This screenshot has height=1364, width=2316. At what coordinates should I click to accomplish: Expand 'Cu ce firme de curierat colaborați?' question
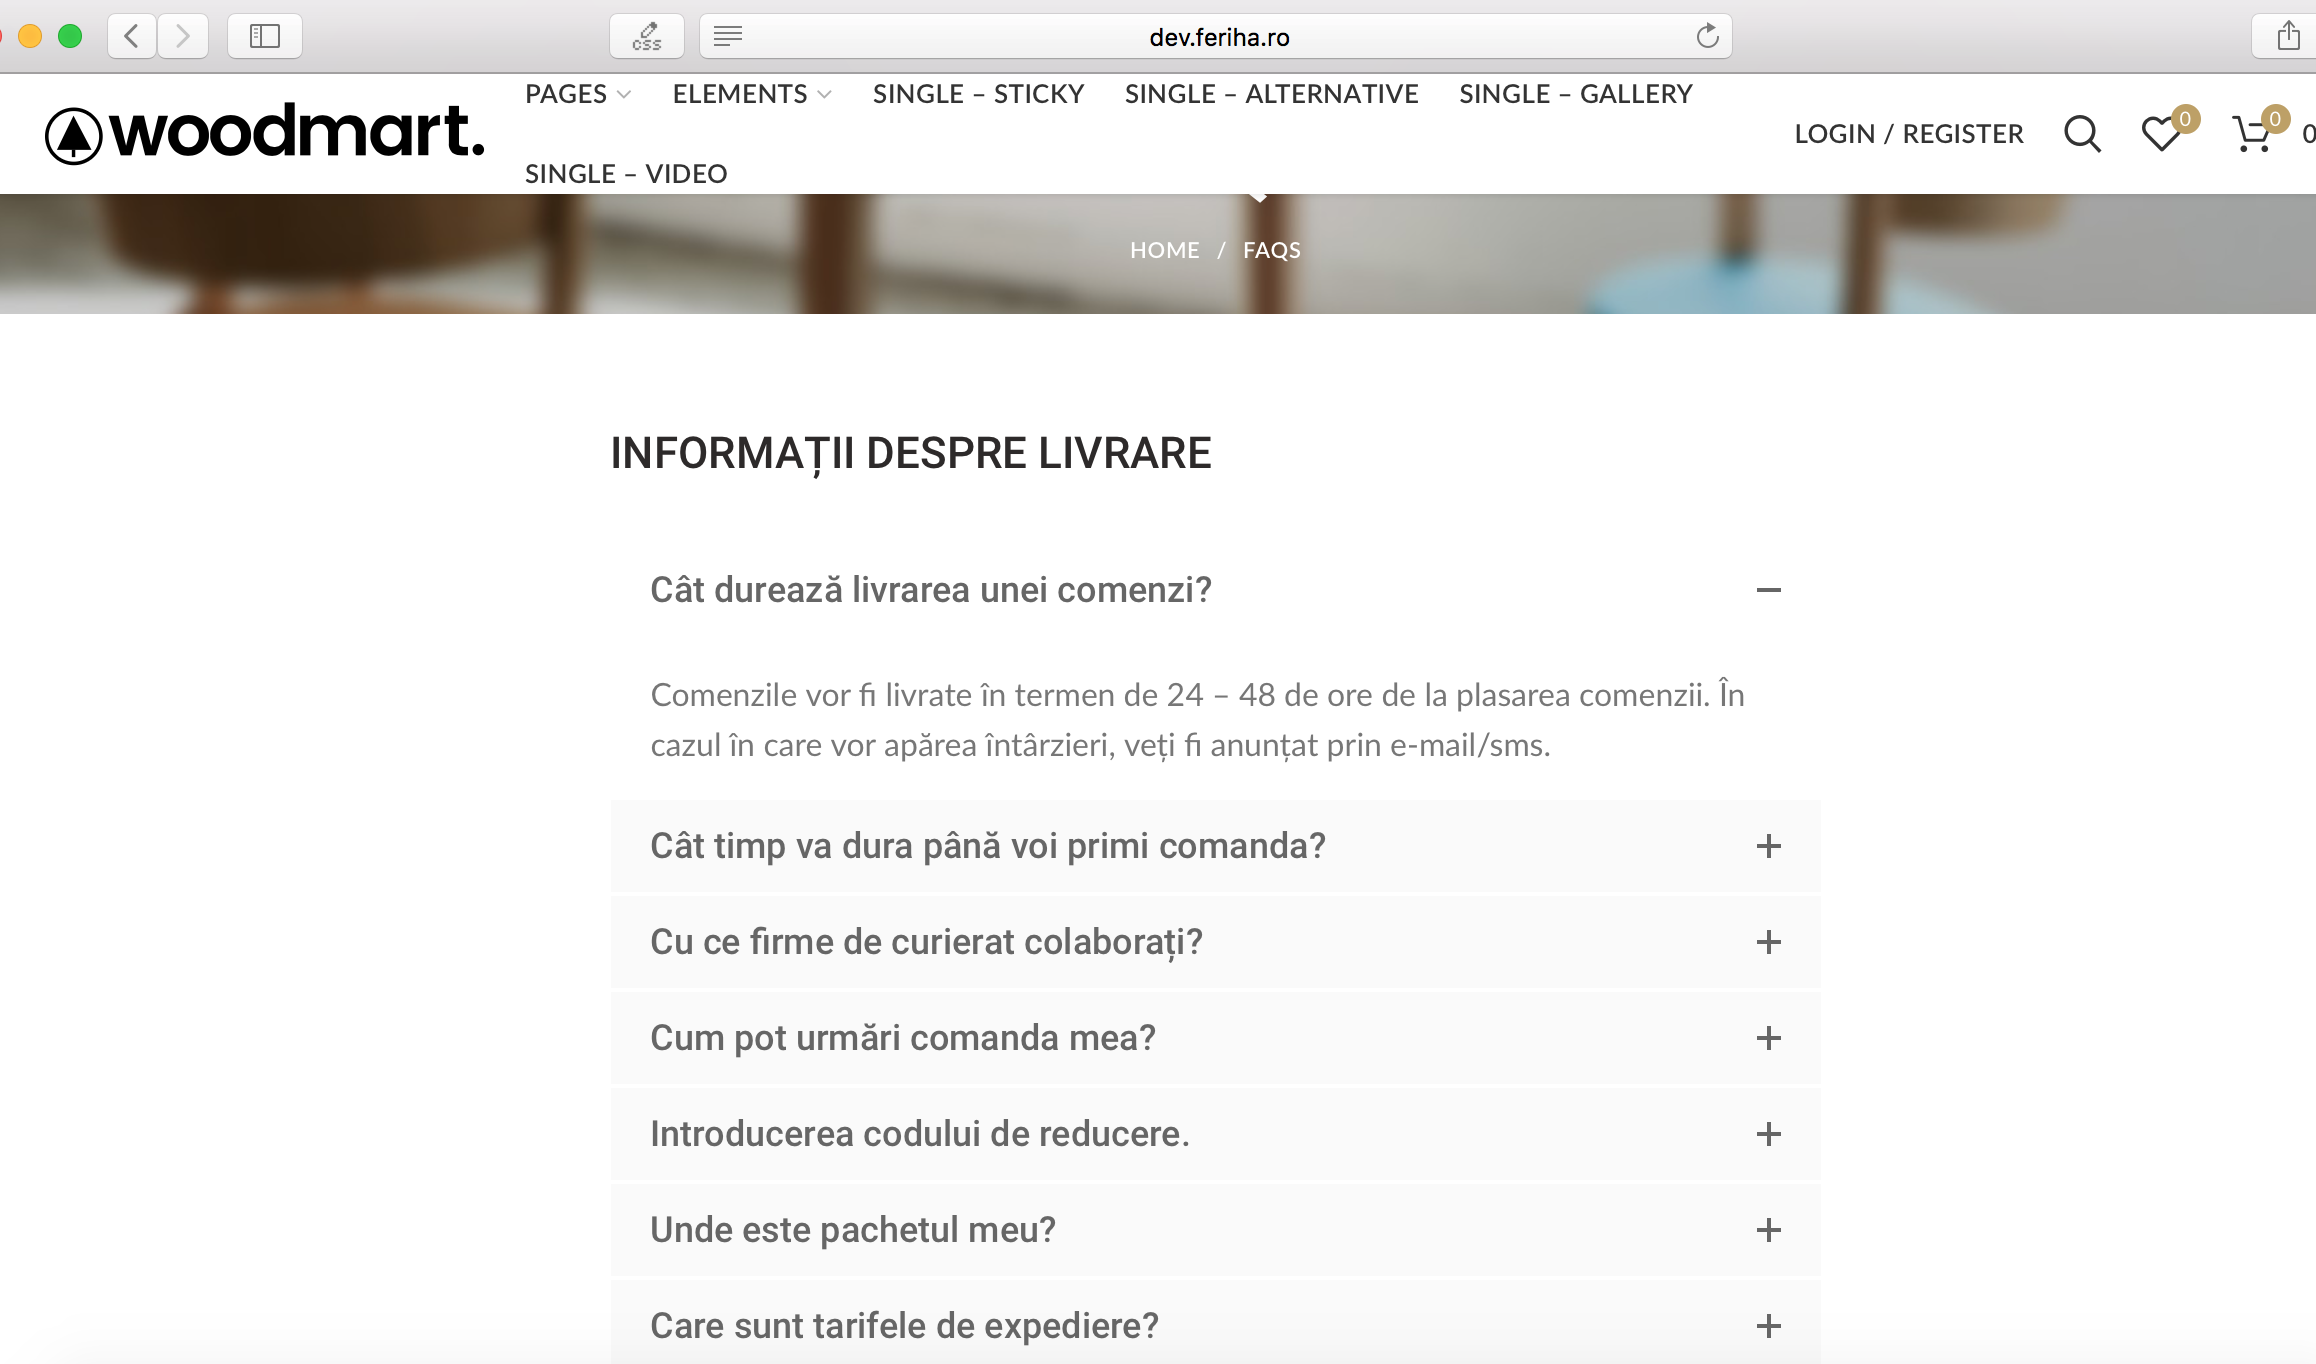pyautogui.click(x=1768, y=942)
